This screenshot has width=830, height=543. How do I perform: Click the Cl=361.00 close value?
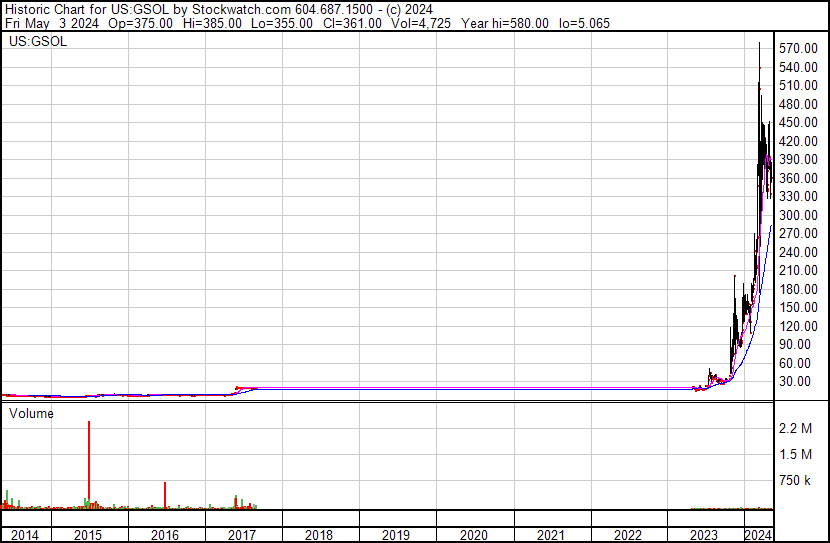point(352,23)
